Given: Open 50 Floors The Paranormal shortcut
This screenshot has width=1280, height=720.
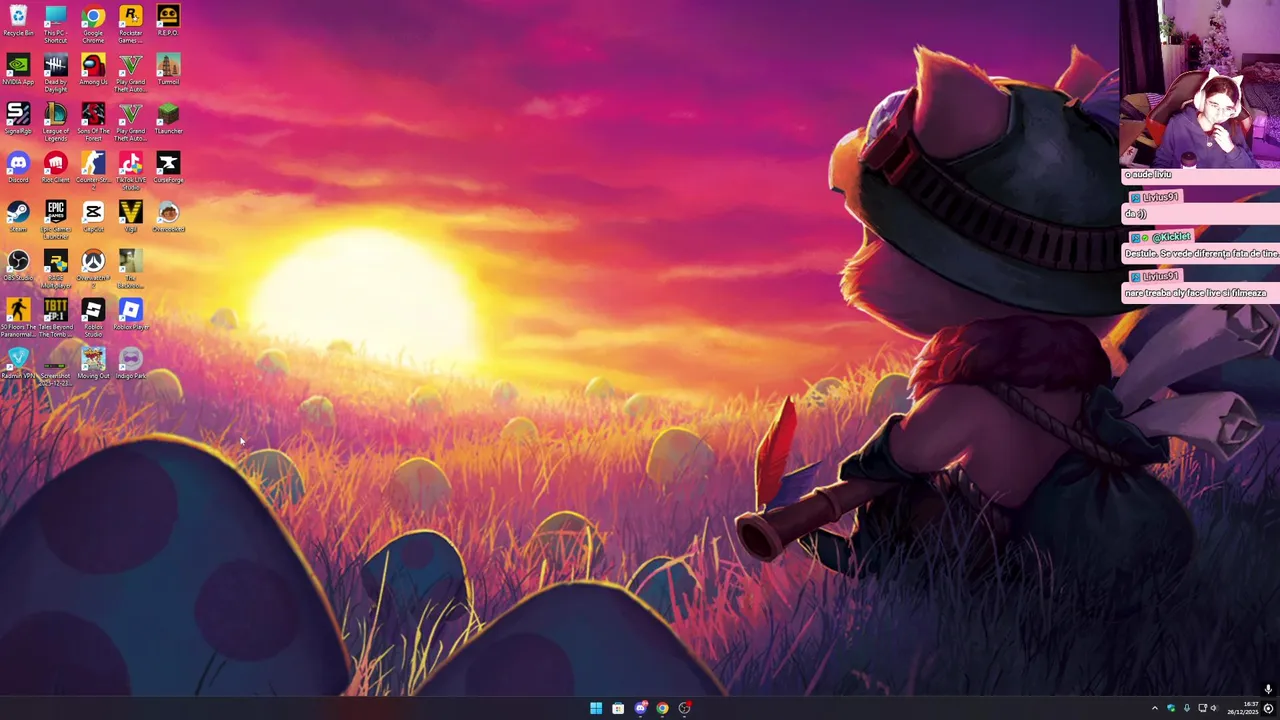Looking at the screenshot, I should [x=18, y=318].
